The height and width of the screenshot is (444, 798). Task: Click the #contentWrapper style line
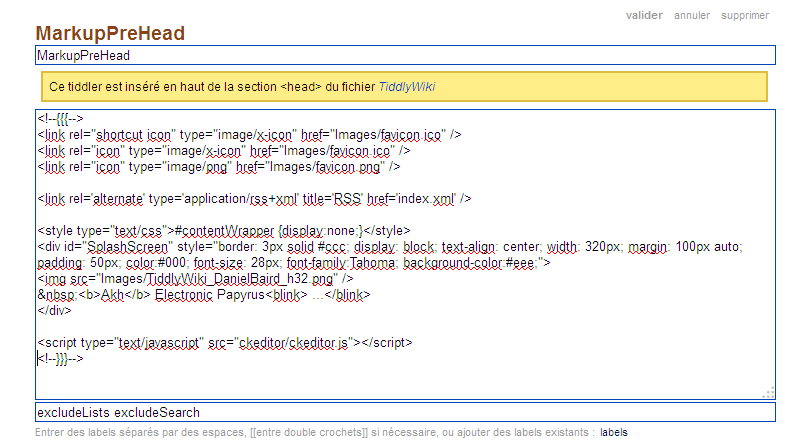(223, 231)
